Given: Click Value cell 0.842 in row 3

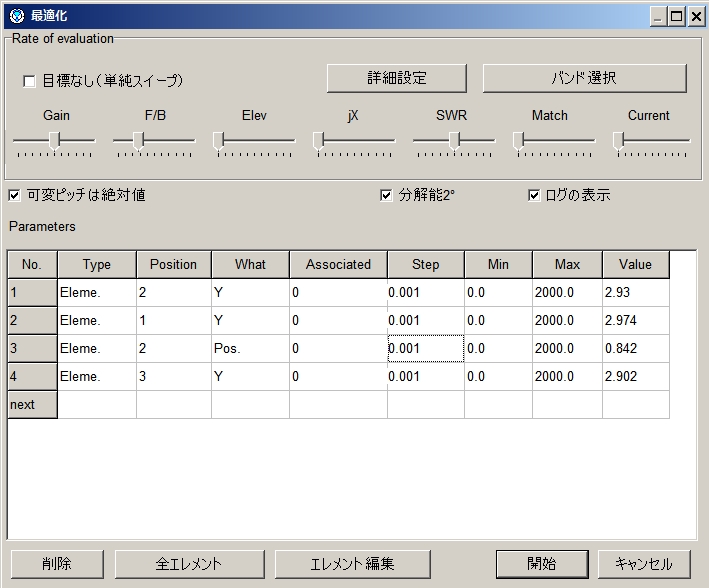Looking at the screenshot, I should click(636, 349).
